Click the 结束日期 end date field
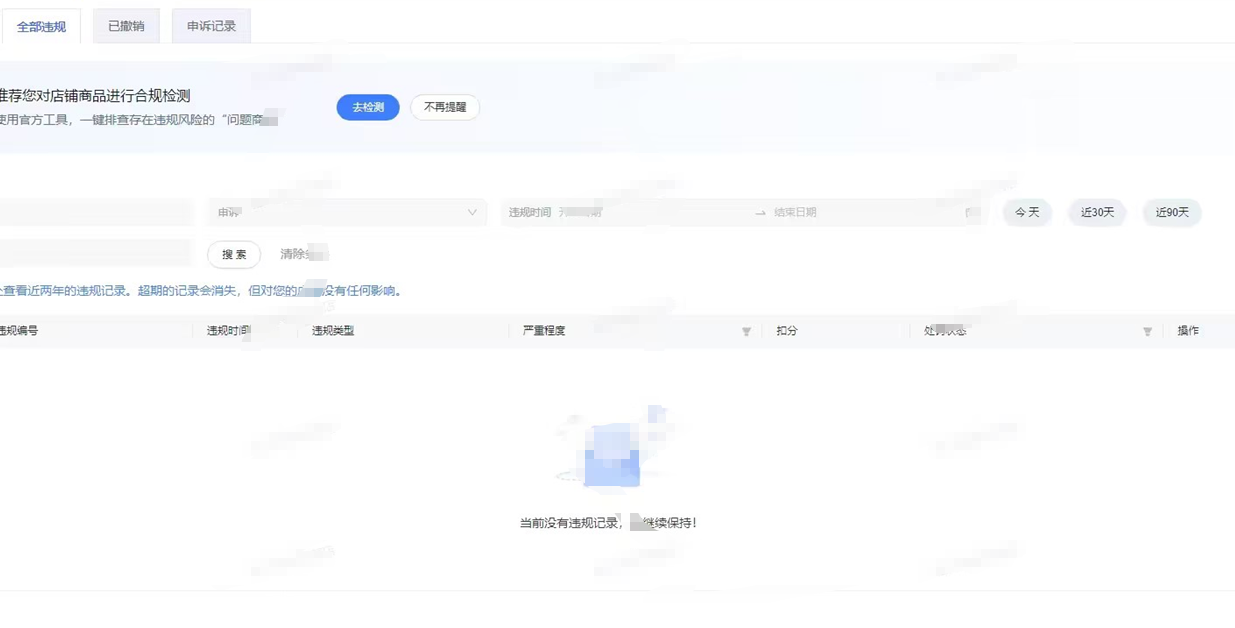Screen dimensions: 1235x628 (860, 212)
